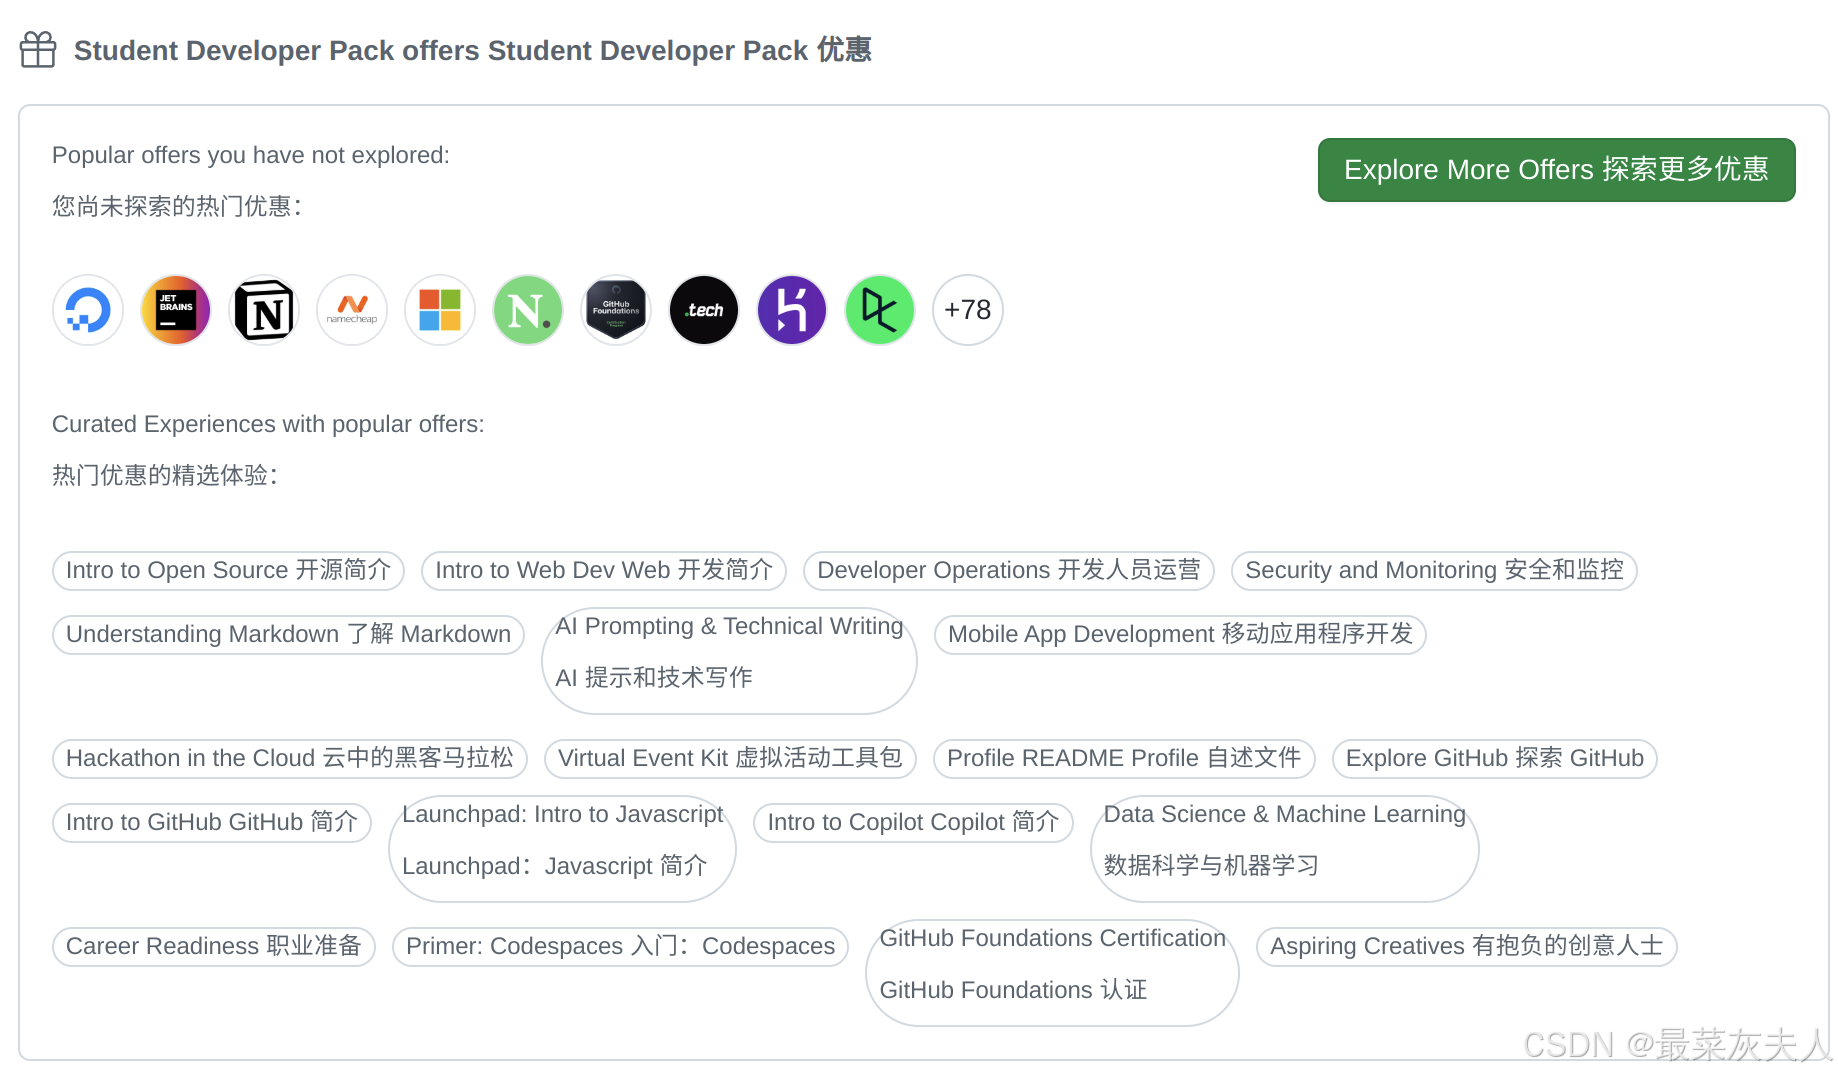
Task: Open Data Science & Machine Learning
Action: (1284, 849)
